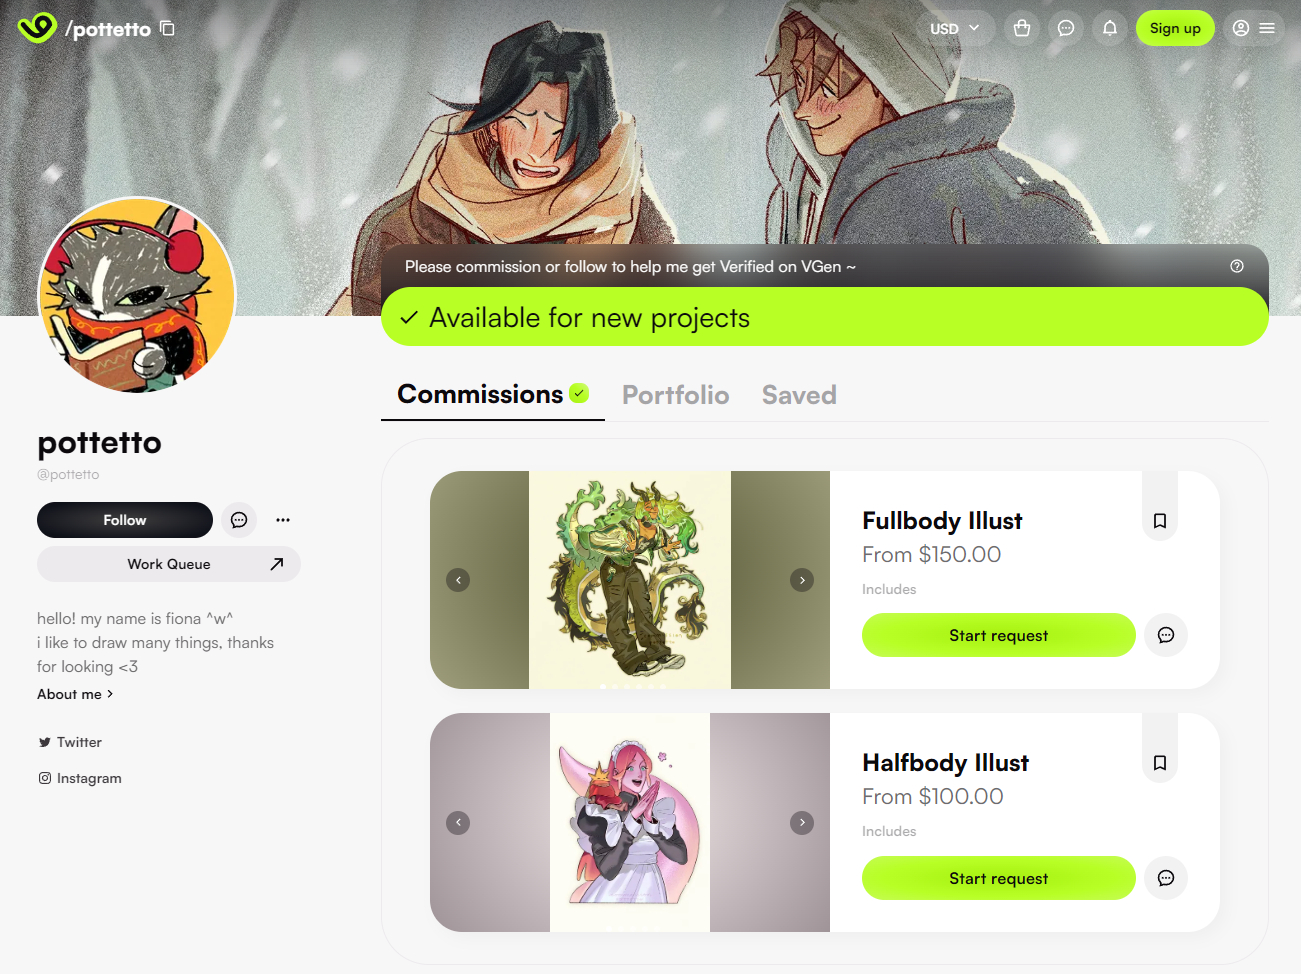Show next image in Fullbody Illust carousel
Viewport: 1301px width, 974px height.
click(802, 580)
